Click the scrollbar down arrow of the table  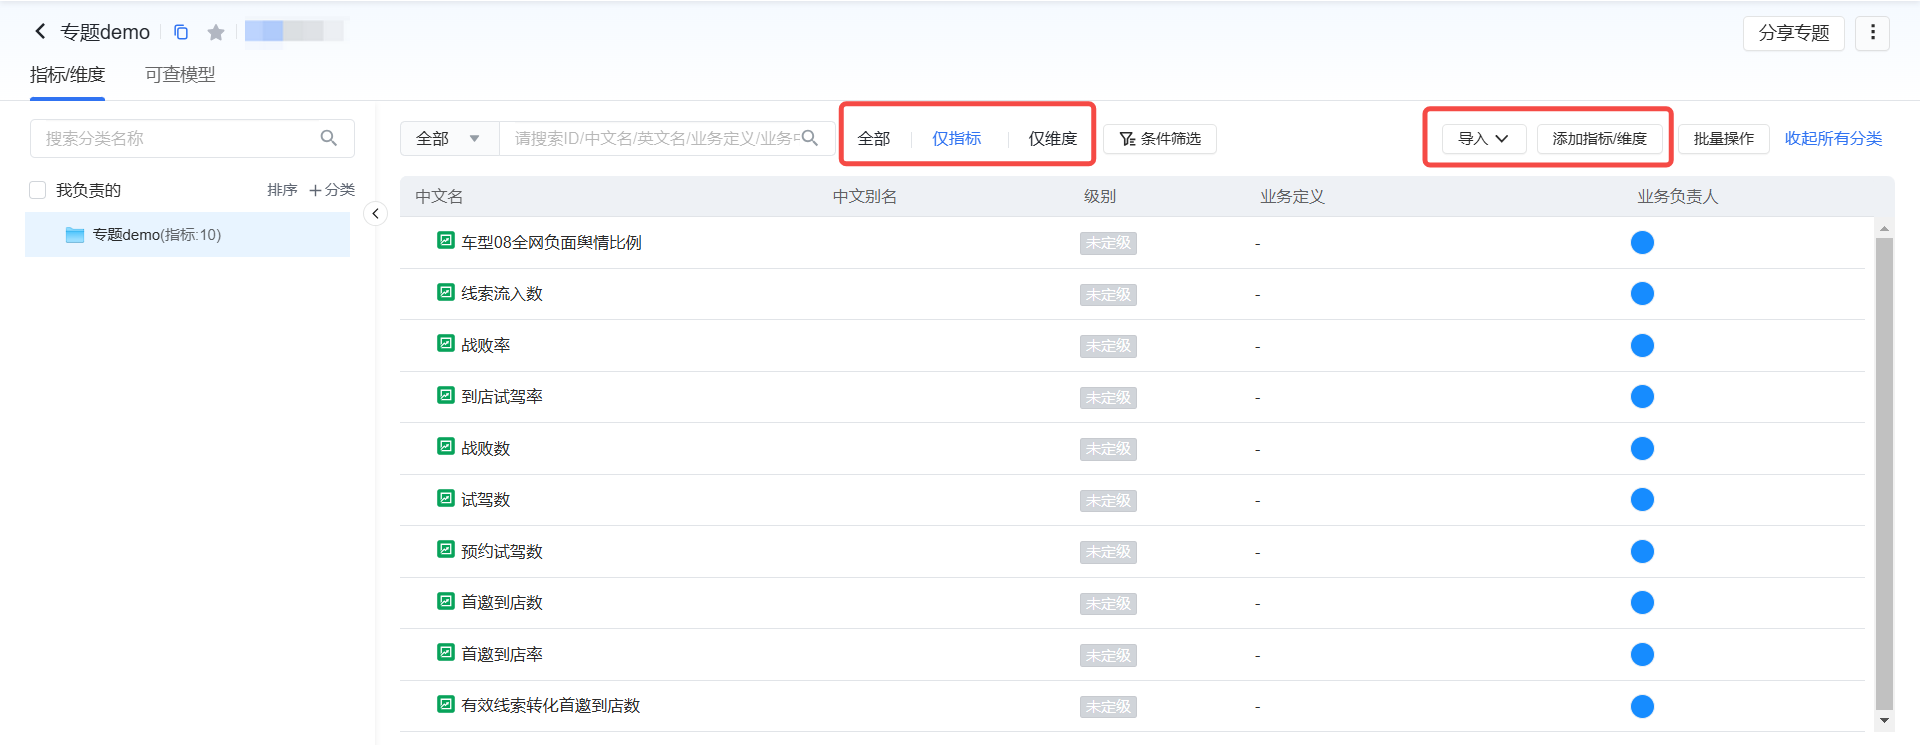coord(1884,720)
